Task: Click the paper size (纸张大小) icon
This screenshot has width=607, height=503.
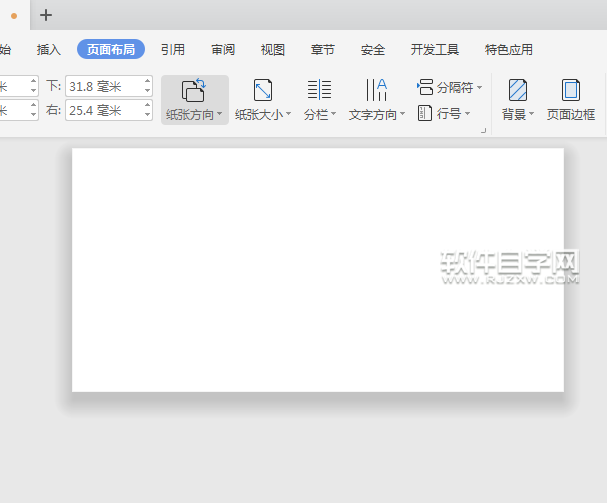Action: pos(263,90)
